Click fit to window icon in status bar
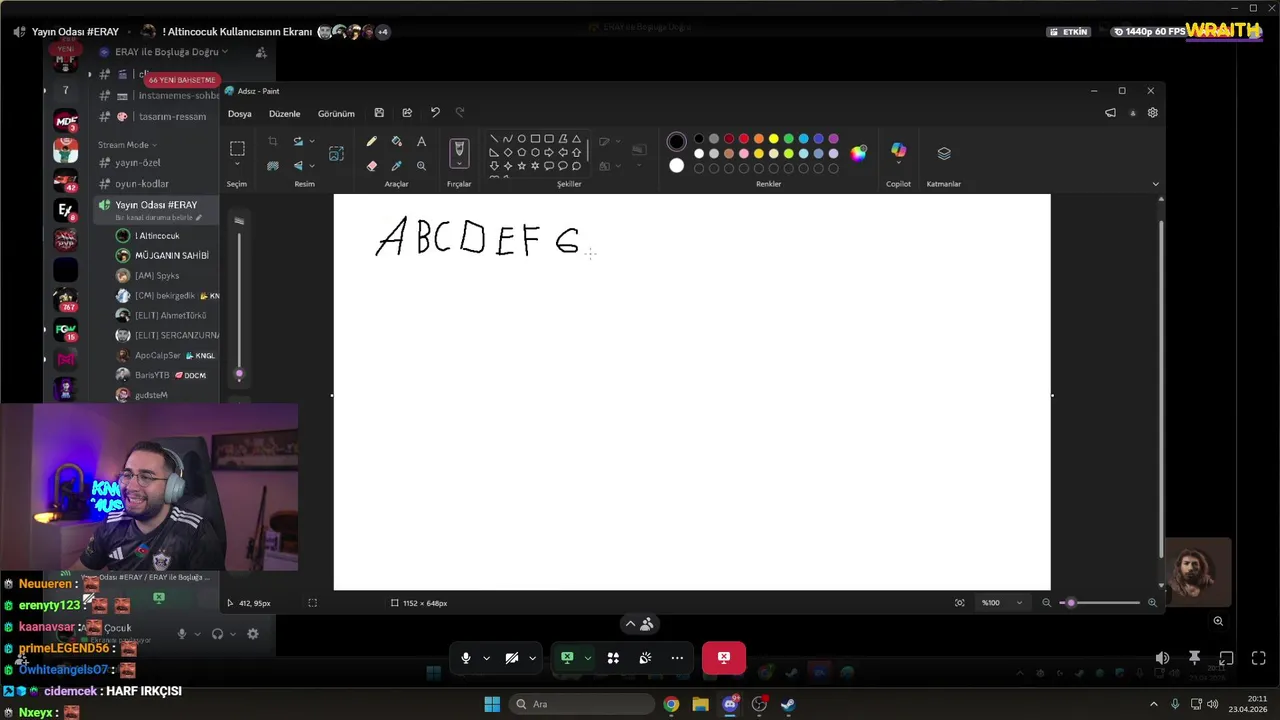The width and height of the screenshot is (1280, 720). click(960, 603)
